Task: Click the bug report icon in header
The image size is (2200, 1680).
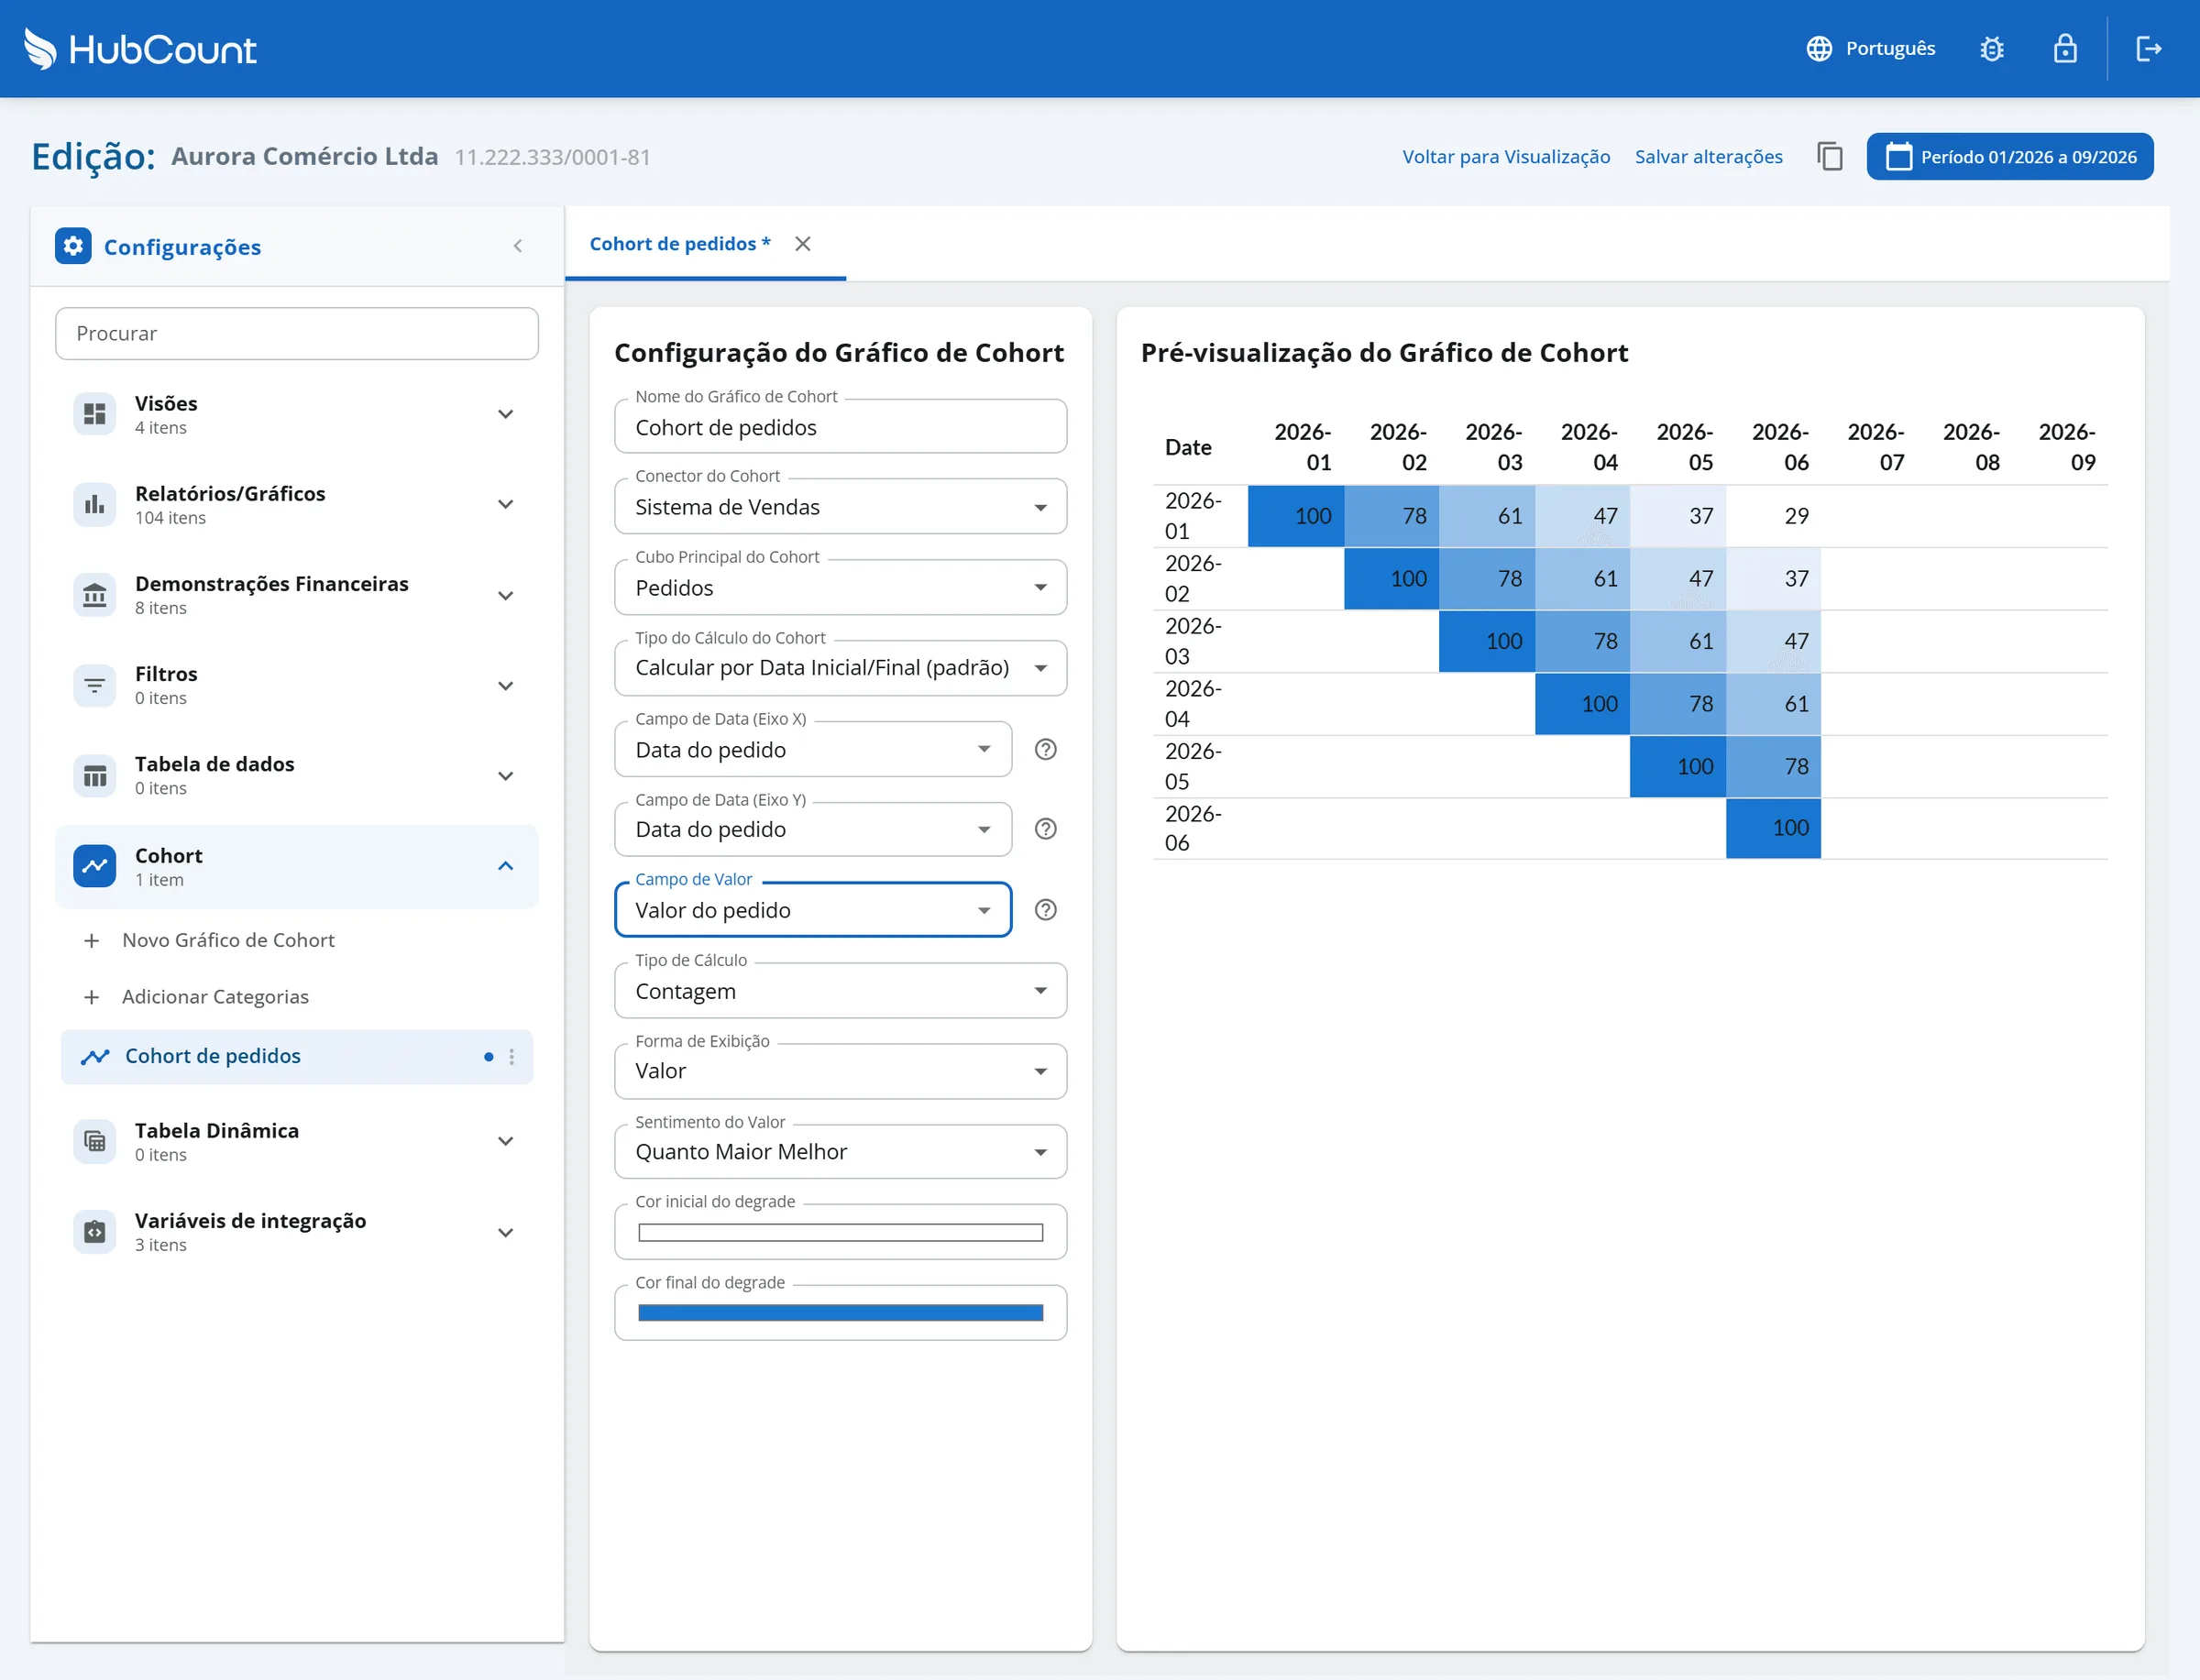Action: [x=1992, y=49]
